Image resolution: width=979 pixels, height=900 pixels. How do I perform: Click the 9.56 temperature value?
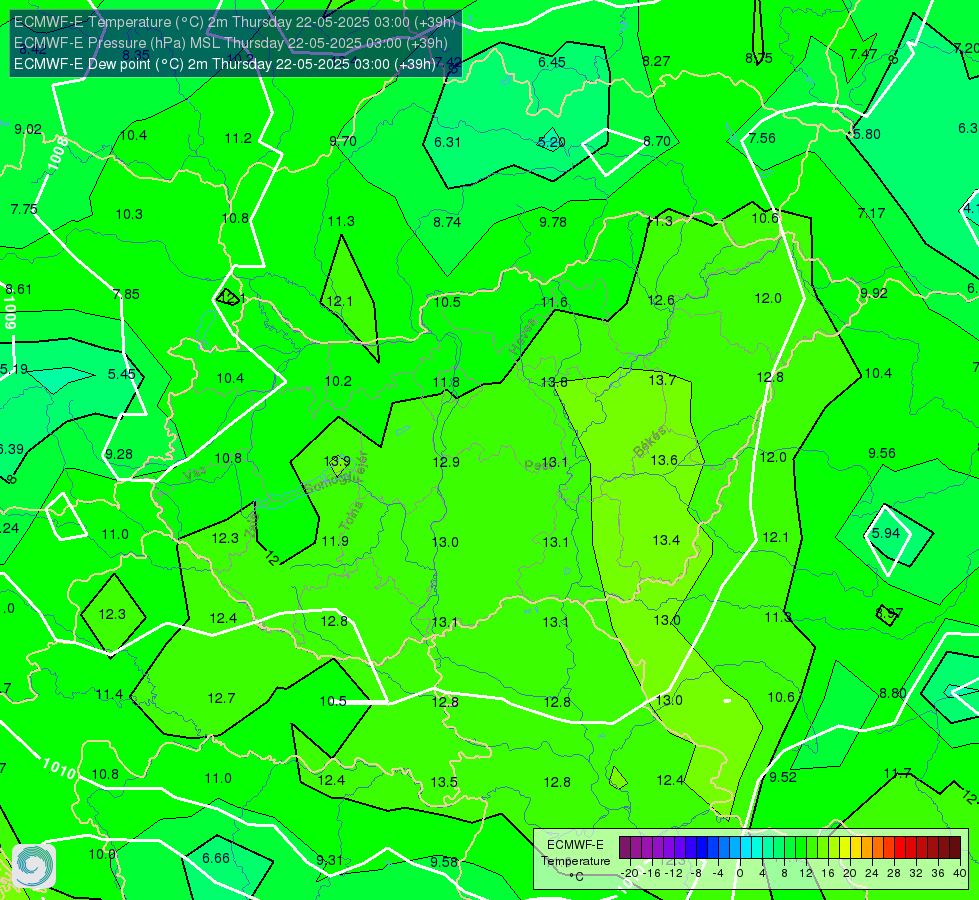click(882, 453)
